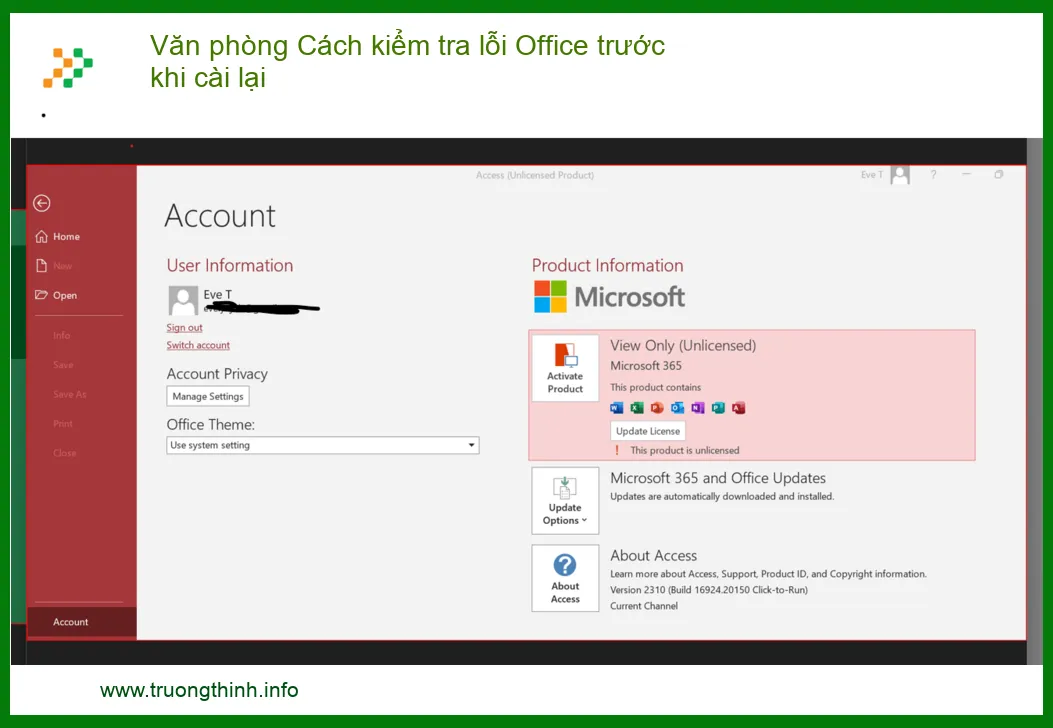Click the PowerPoint app icon
Viewport: 1053px width, 728px height.
pyautogui.click(x=657, y=408)
